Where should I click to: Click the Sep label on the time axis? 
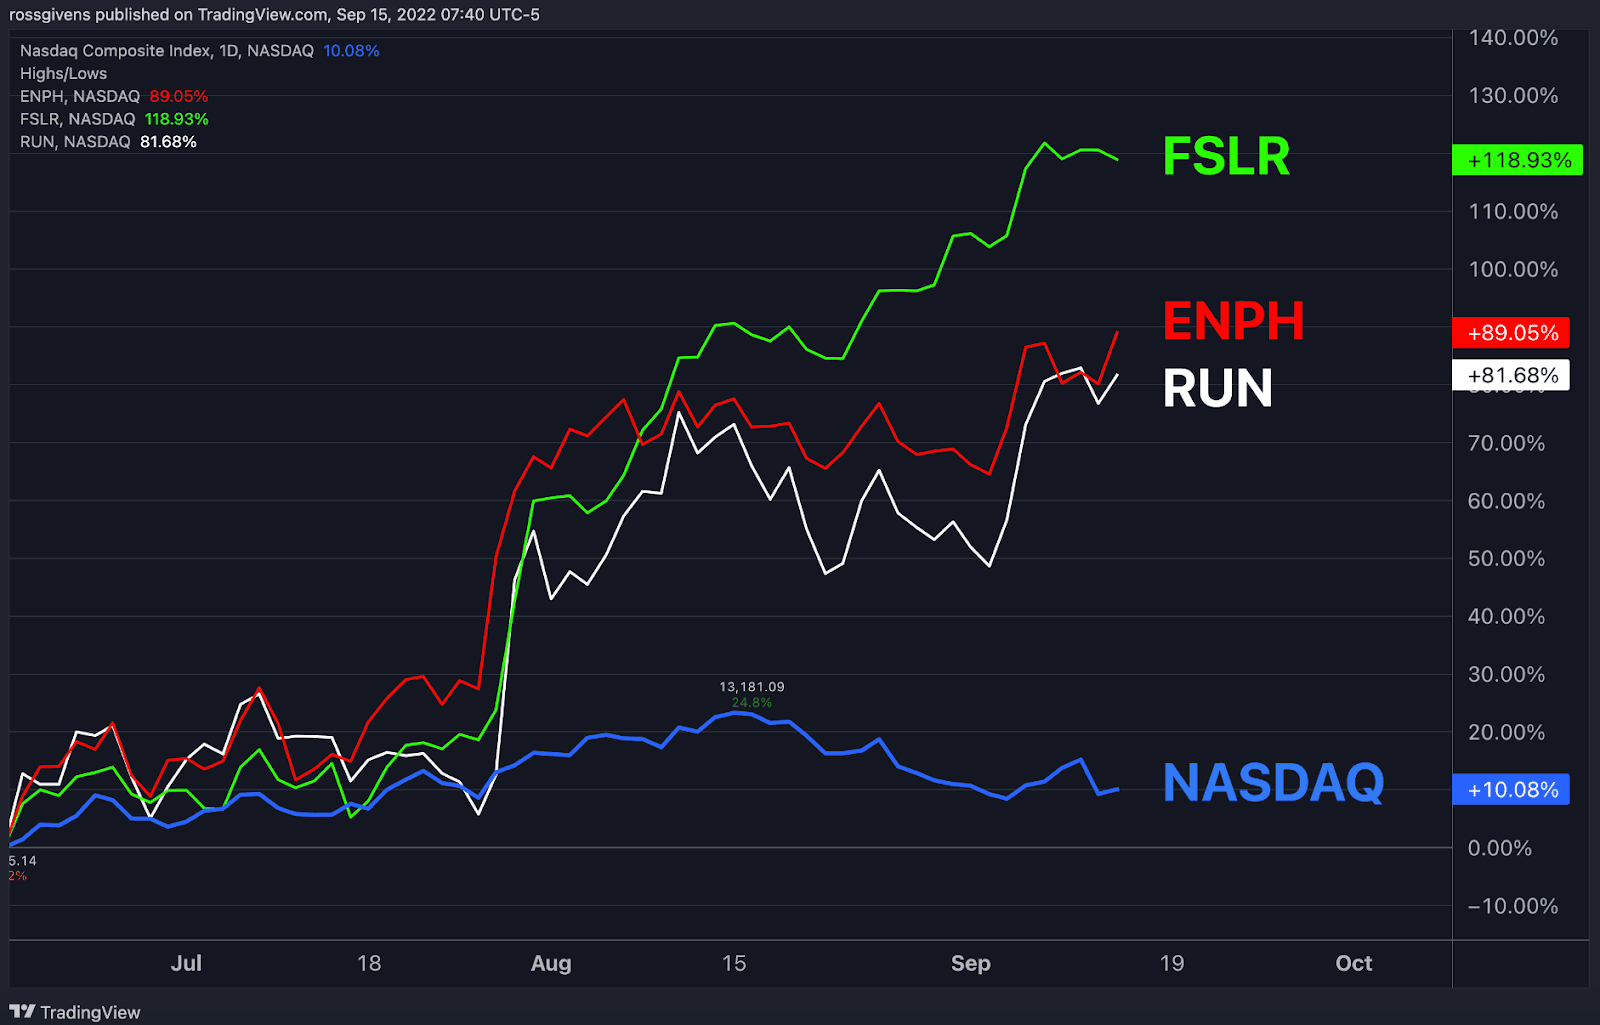coord(970,963)
